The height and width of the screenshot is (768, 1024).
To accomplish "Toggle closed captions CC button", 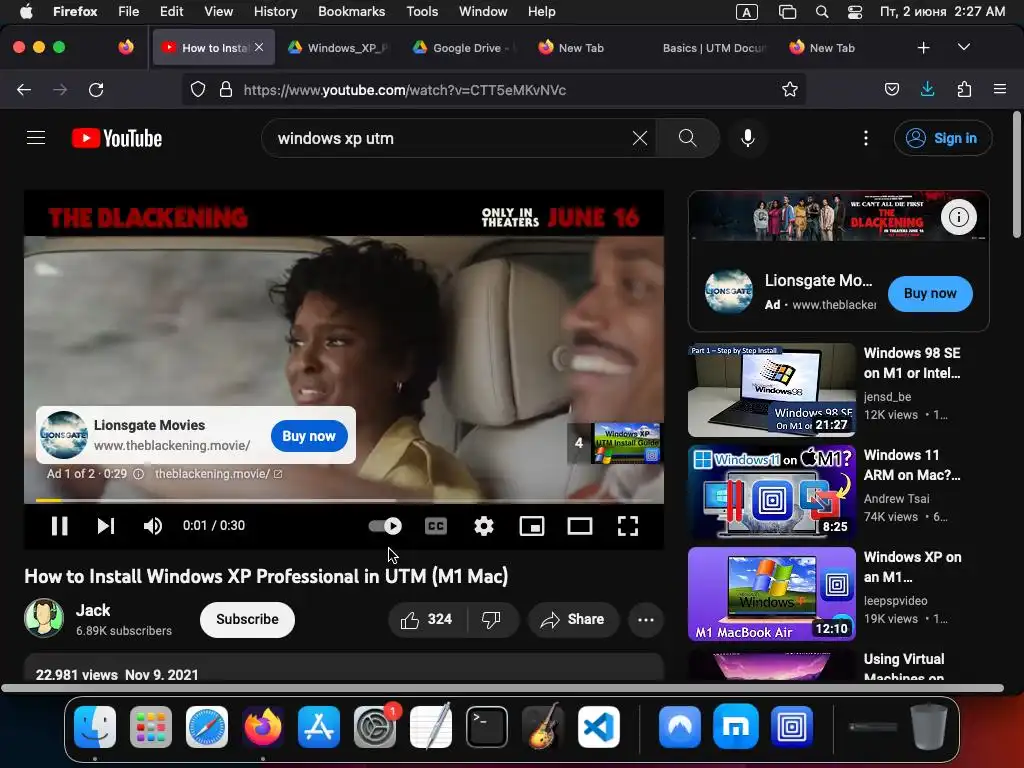I will point(436,526).
